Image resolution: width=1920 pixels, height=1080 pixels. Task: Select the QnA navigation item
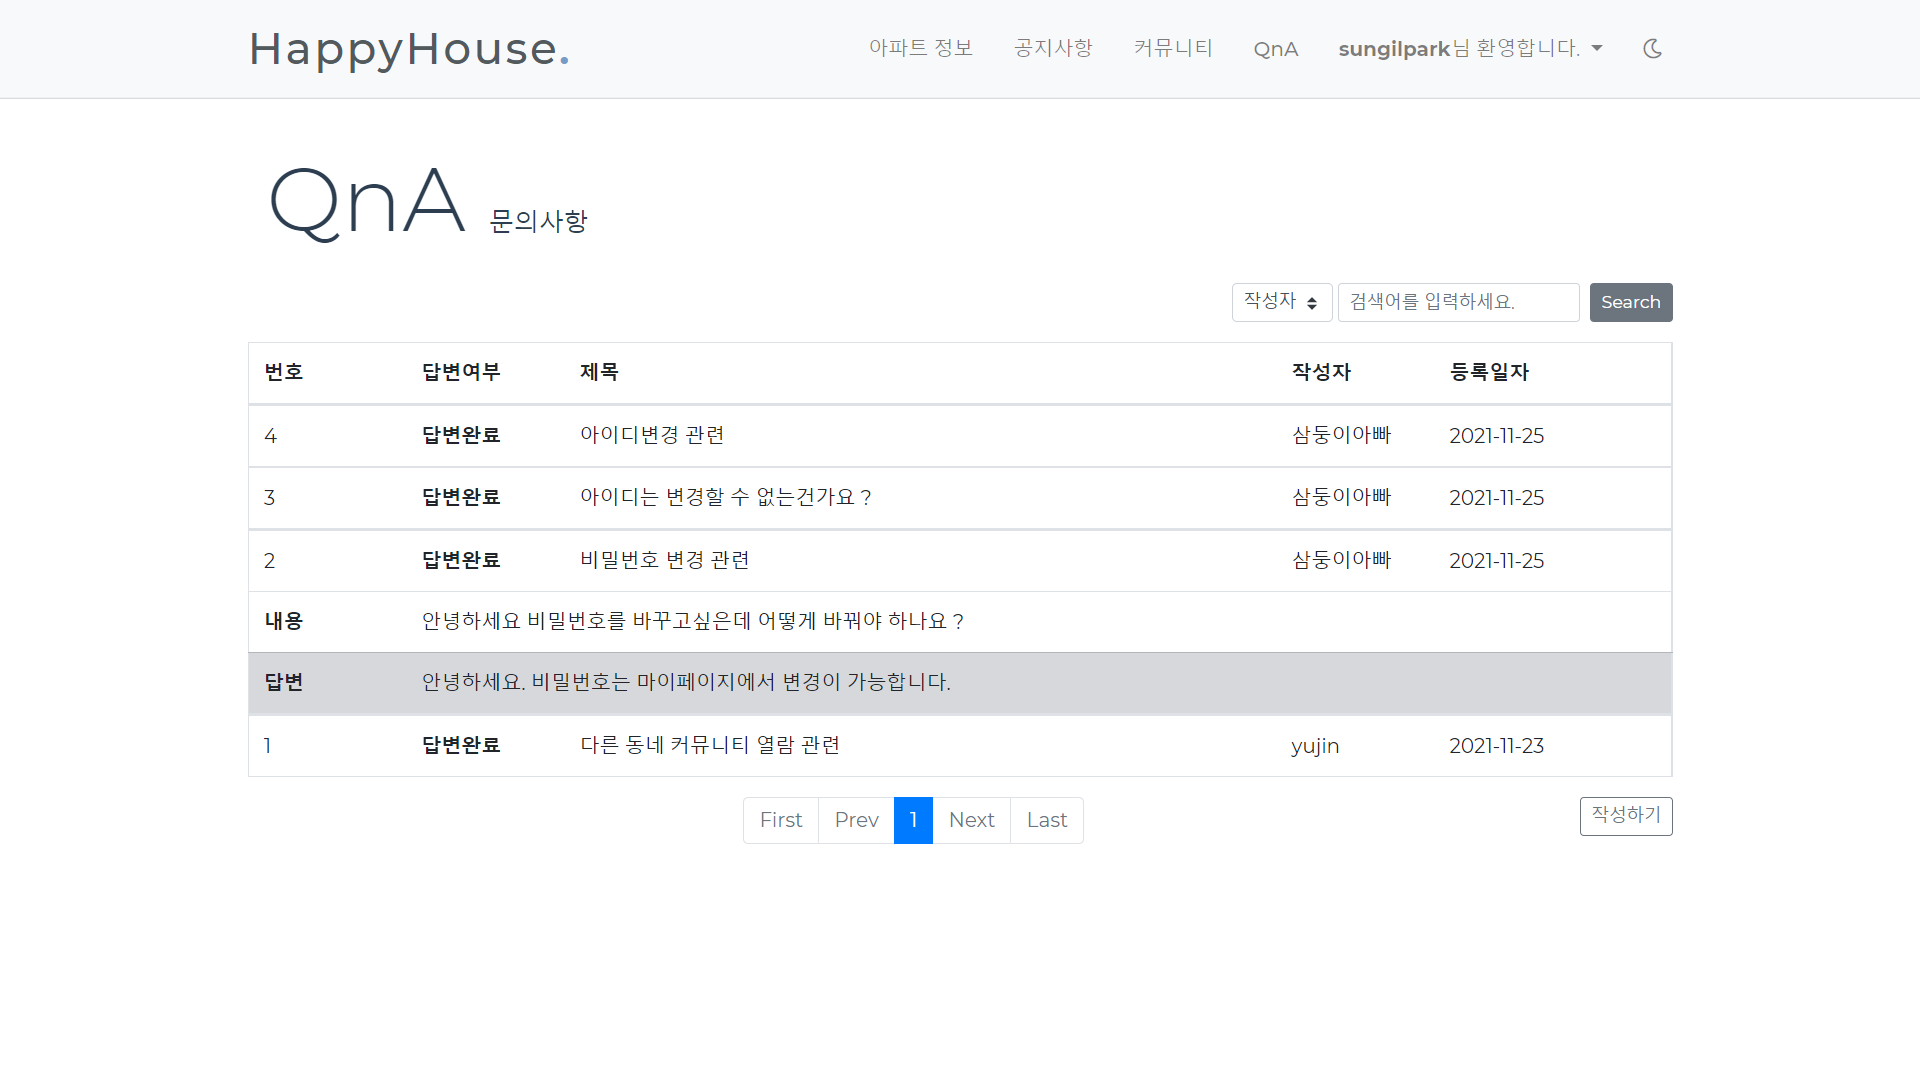click(x=1275, y=48)
